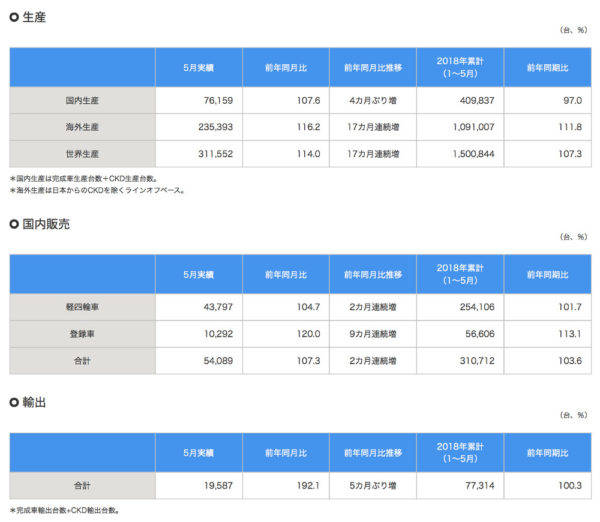Click the value 100.3
This screenshot has width=600, height=522.
(x=570, y=486)
